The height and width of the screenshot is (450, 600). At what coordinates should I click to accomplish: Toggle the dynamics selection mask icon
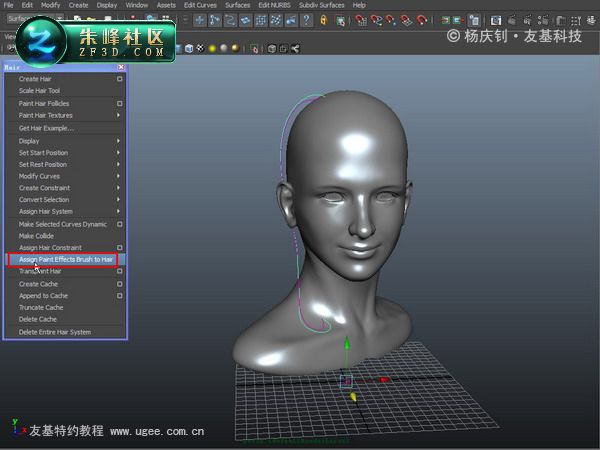pyautogui.click(x=276, y=20)
